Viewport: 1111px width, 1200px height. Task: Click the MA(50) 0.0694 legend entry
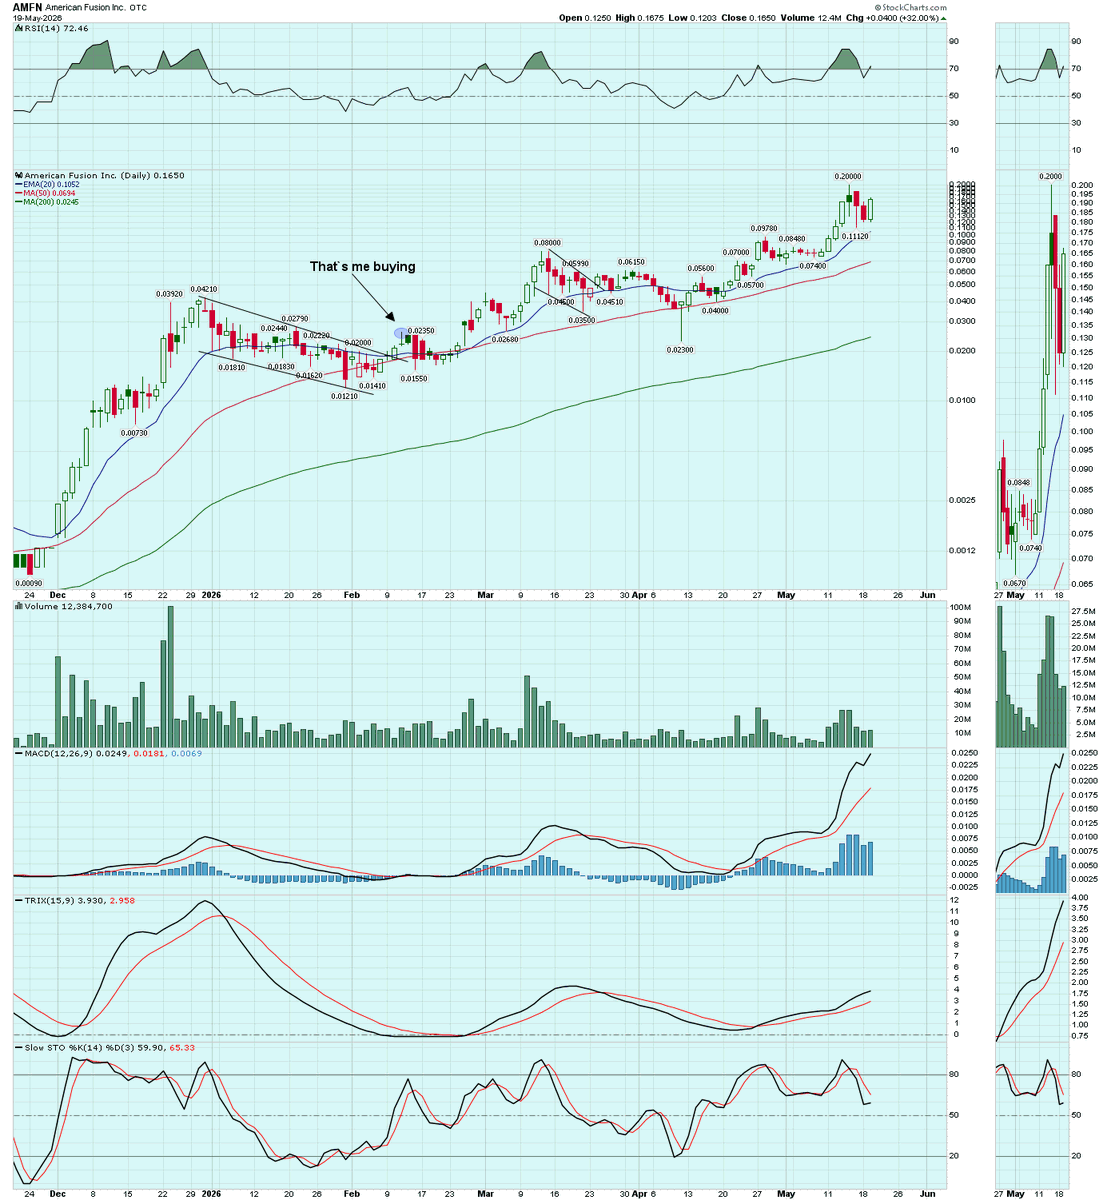click(x=47, y=193)
